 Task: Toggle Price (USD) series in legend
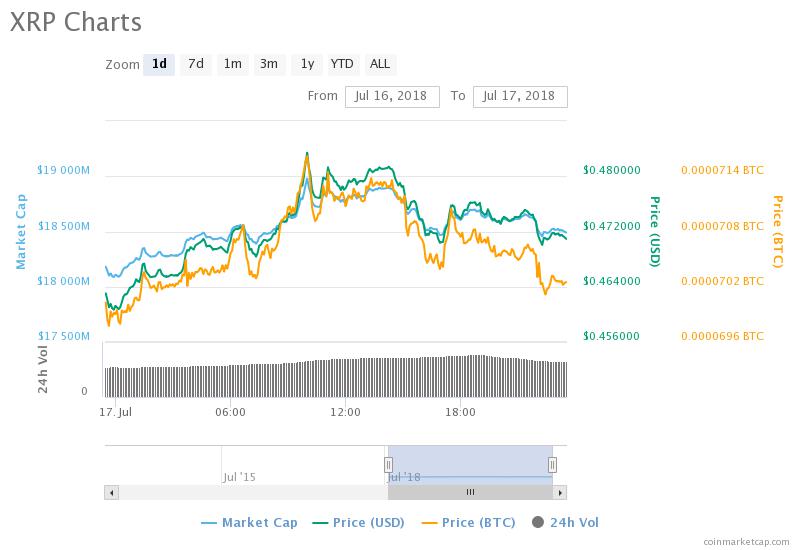(358, 523)
